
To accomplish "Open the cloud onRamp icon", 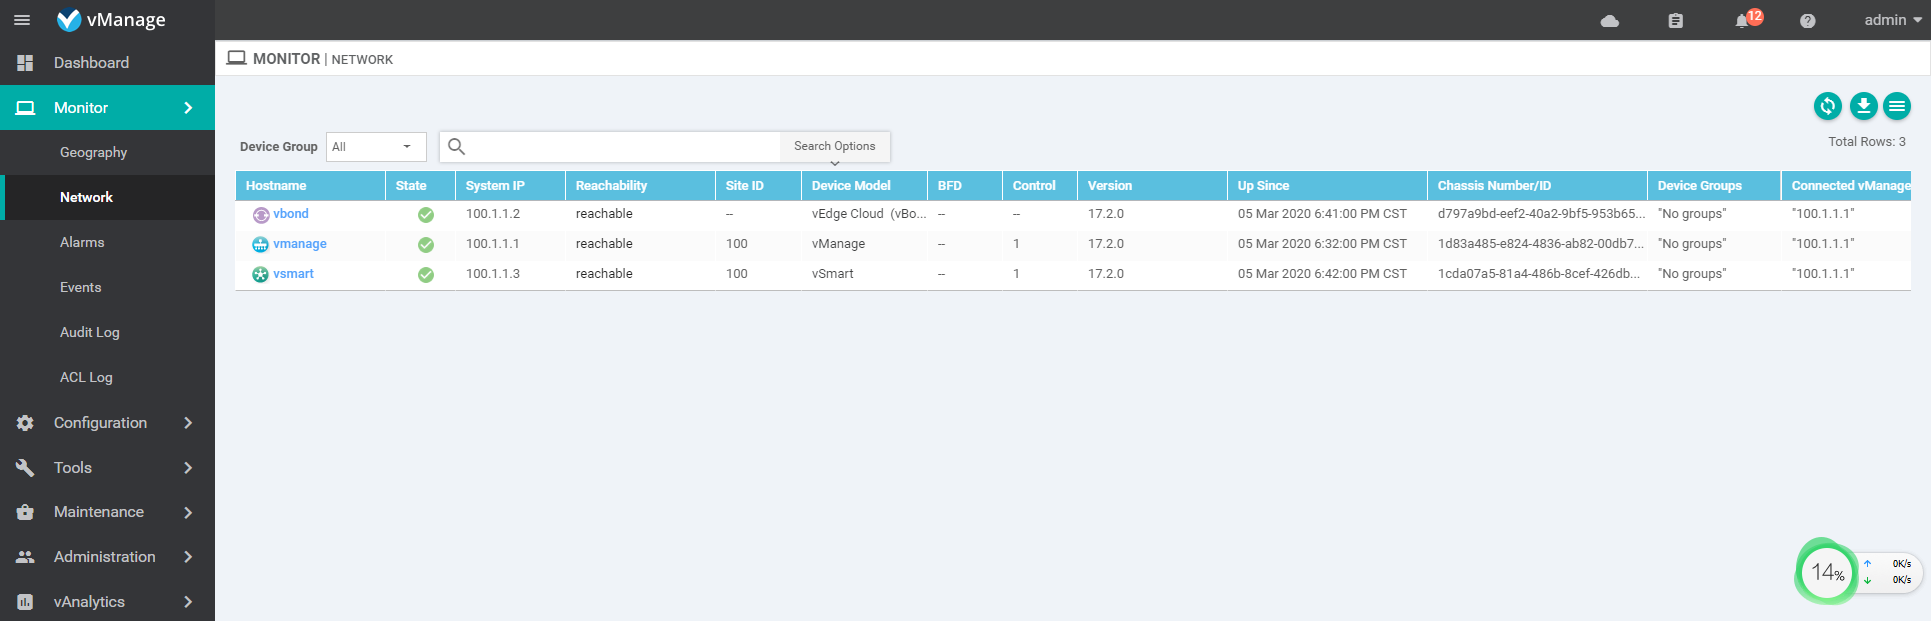I will pyautogui.click(x=1610, y=21).
